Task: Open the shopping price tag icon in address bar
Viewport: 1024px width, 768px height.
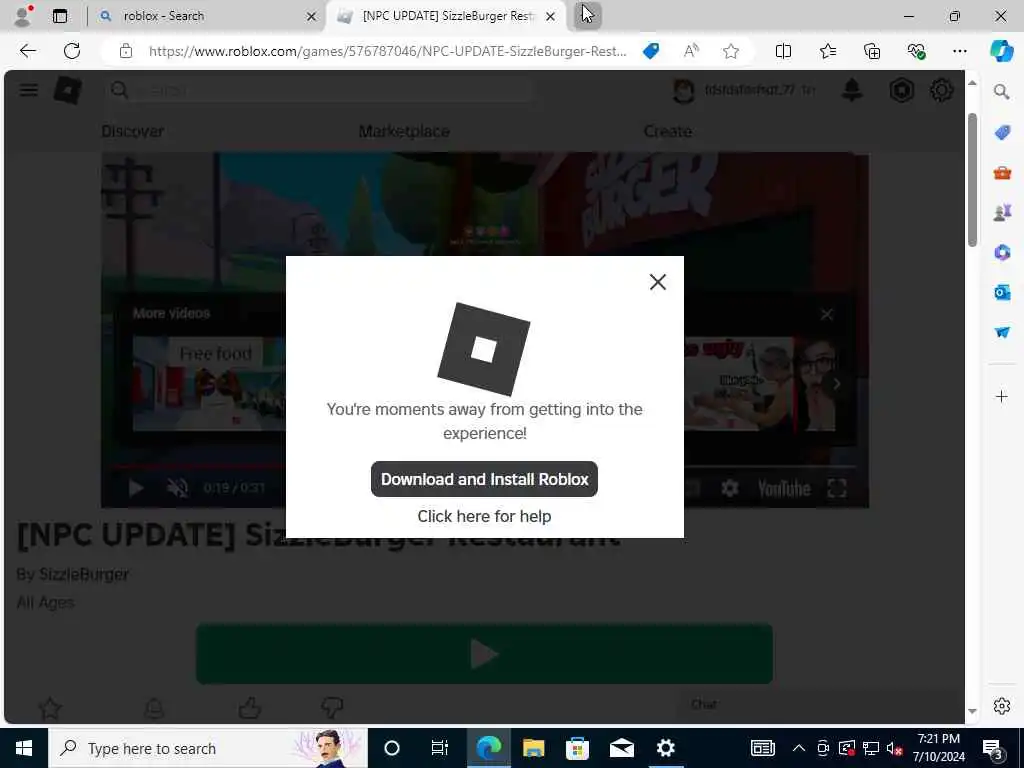Action: pos(650,51)
